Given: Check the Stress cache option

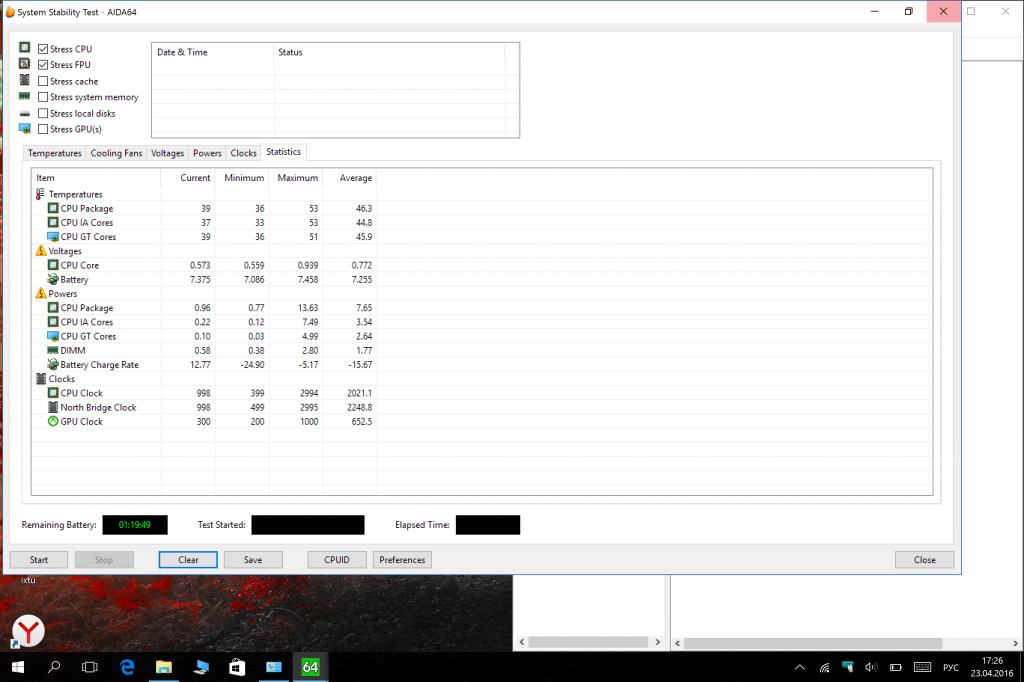Looking at the screenshot, I should [43, 81].
